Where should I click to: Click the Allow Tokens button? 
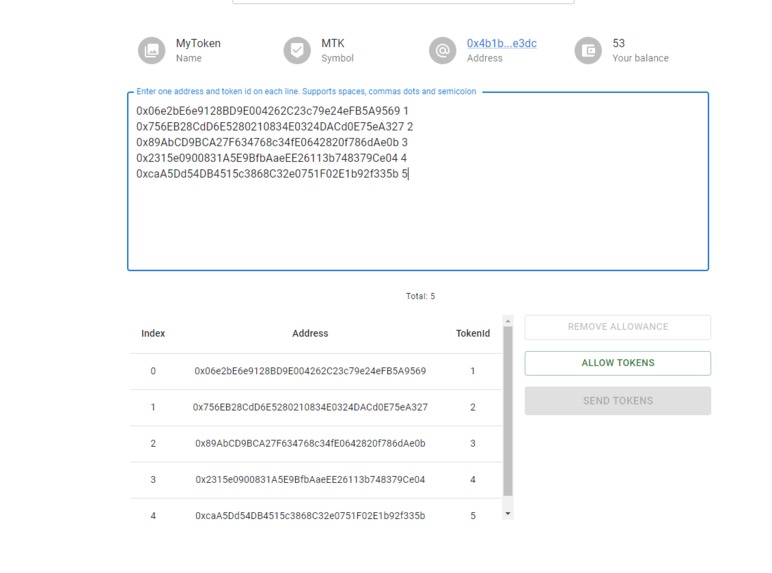[618, 363]
